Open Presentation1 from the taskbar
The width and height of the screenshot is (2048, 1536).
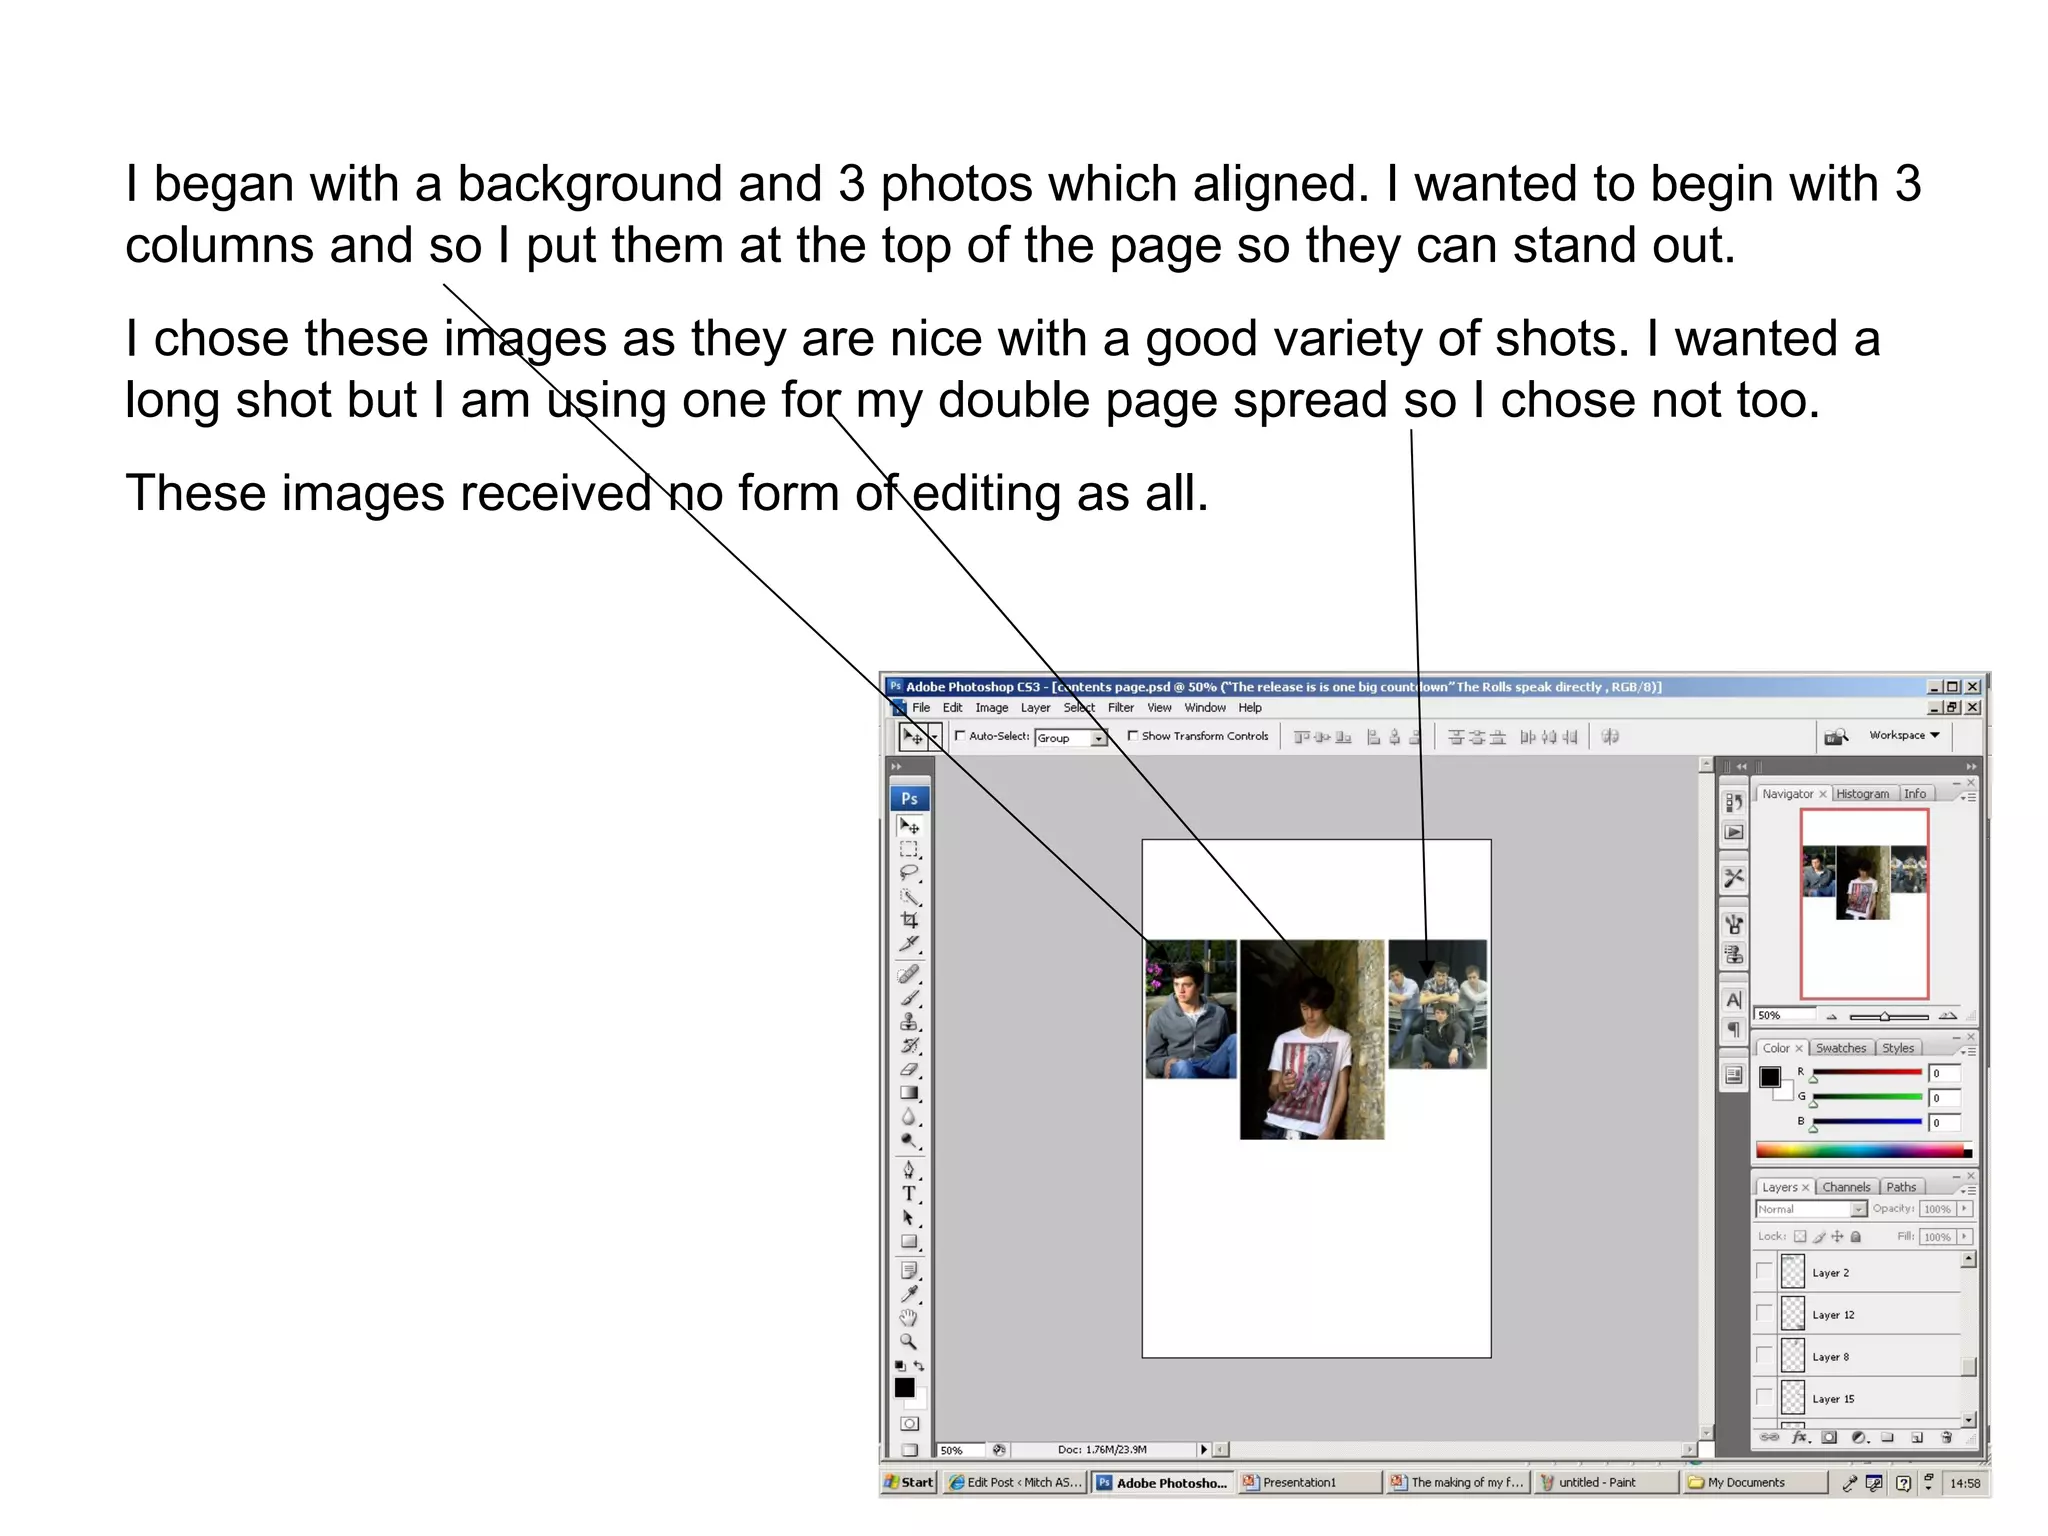coord(1310,1483)
